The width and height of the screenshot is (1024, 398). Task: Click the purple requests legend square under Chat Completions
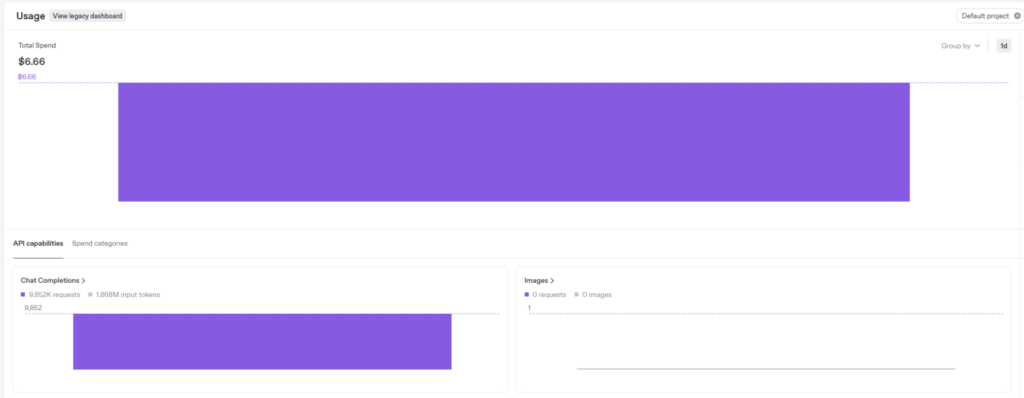(x=23, y=295)
